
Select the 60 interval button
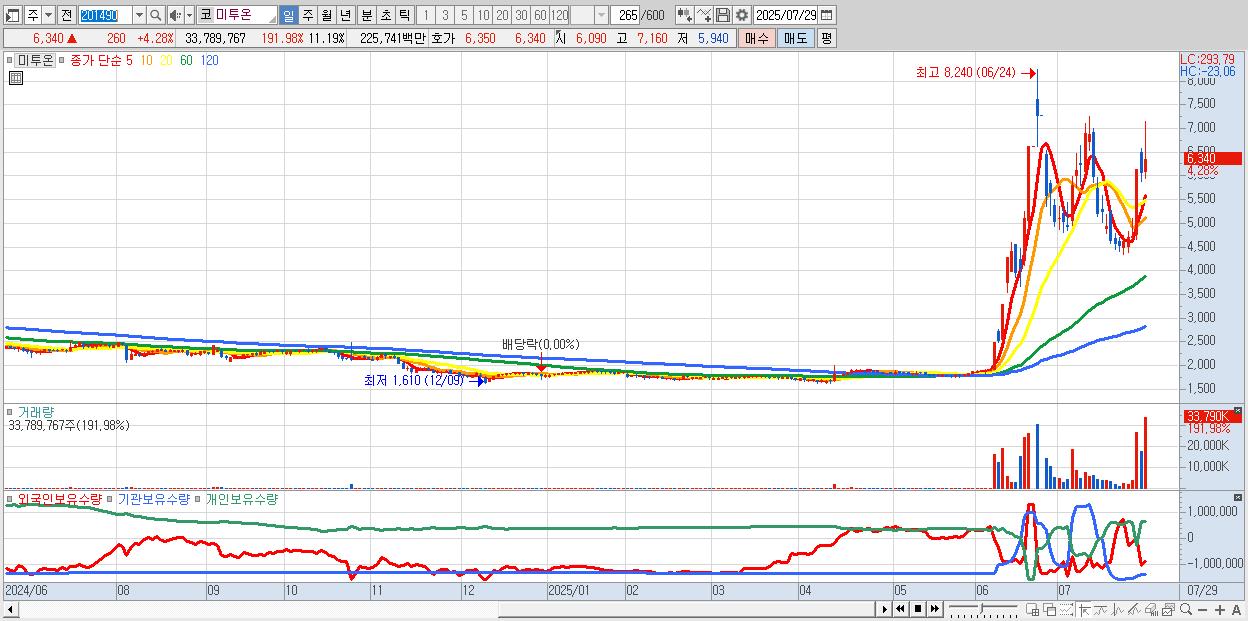540,15
